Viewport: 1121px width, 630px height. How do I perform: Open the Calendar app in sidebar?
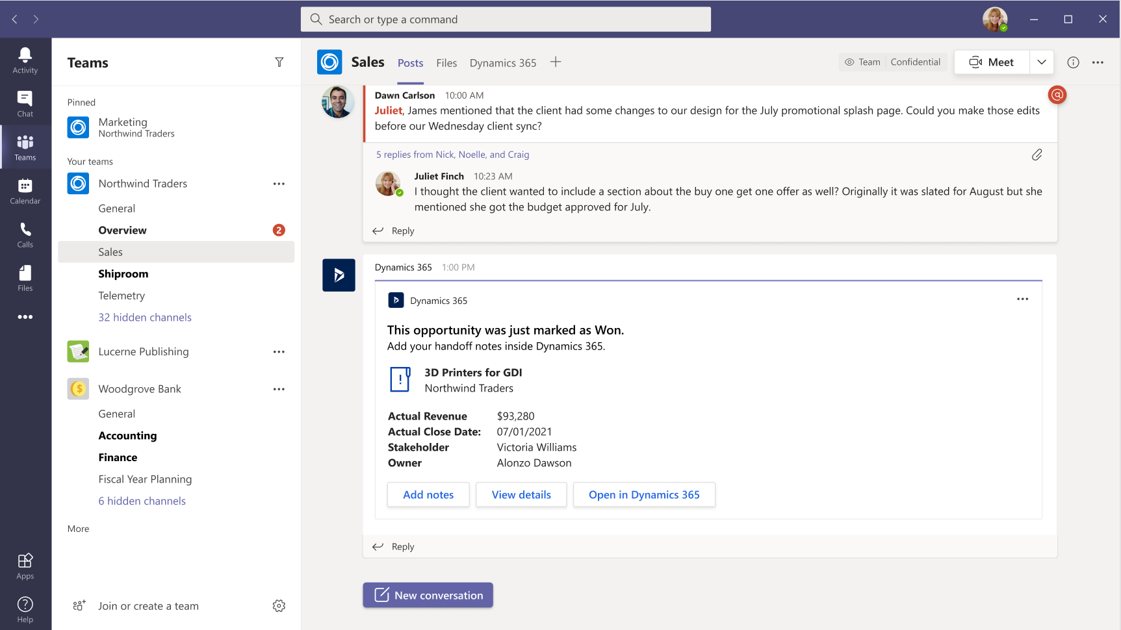25,190
